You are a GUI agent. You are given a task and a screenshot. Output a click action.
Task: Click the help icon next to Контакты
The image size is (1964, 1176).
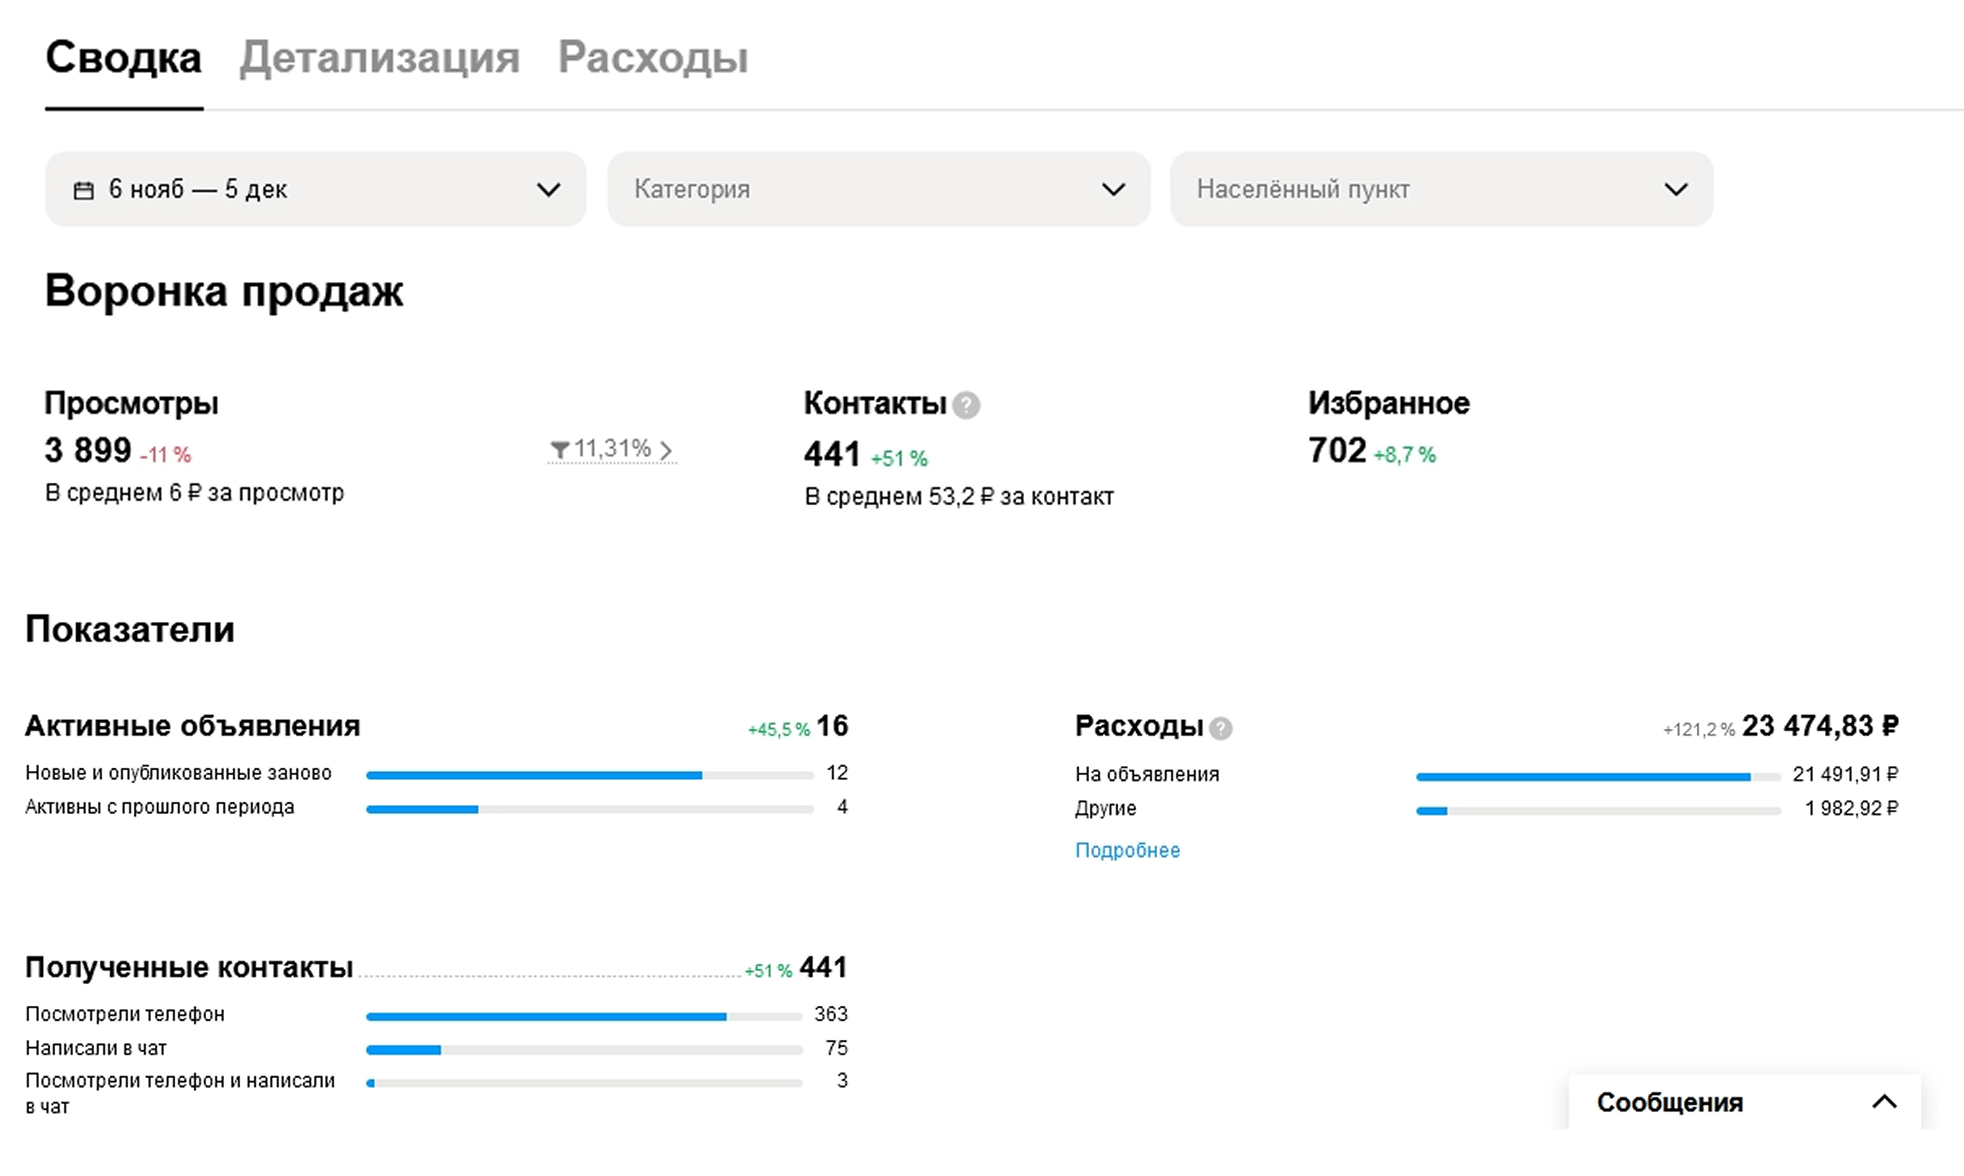(966, 405)
